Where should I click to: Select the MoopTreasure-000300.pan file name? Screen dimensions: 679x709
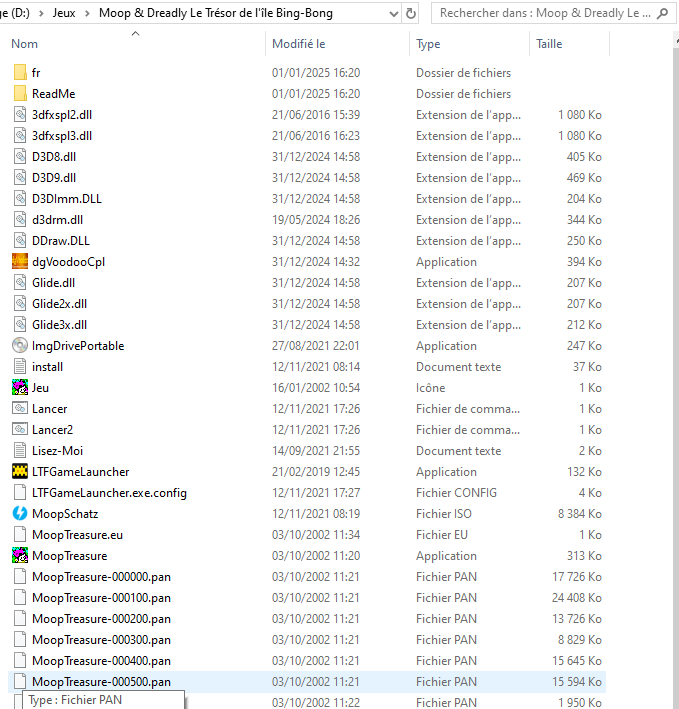101,640
